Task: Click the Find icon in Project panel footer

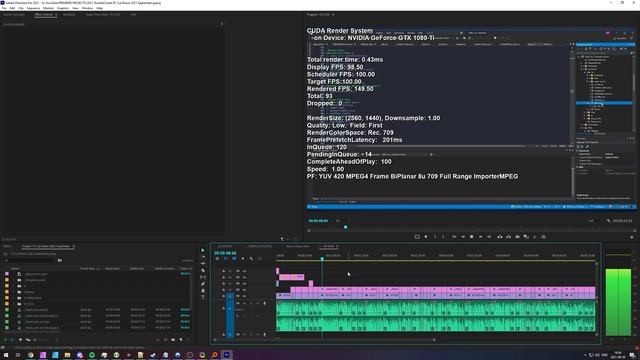Action: tap(166, 340)
